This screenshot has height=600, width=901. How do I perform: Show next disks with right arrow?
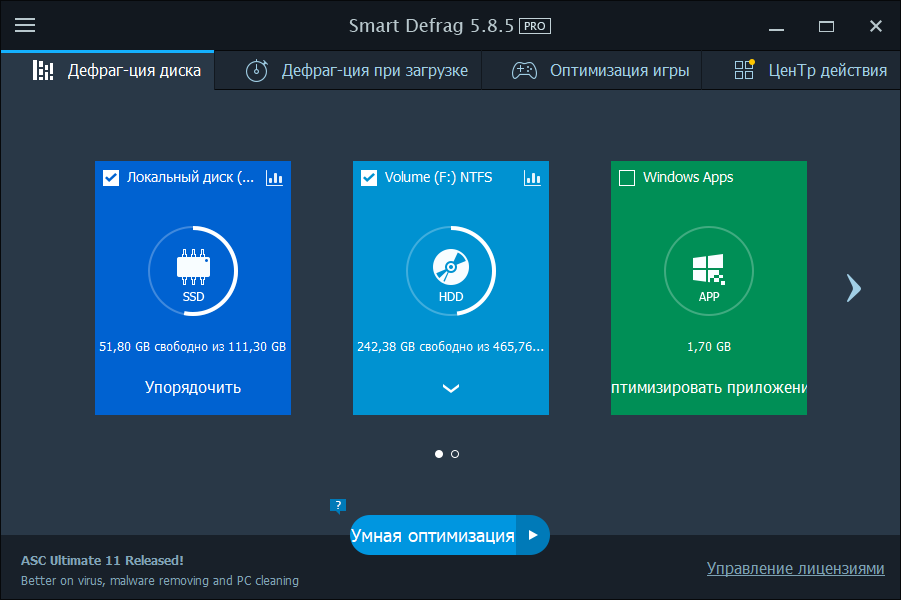point(852,288)
